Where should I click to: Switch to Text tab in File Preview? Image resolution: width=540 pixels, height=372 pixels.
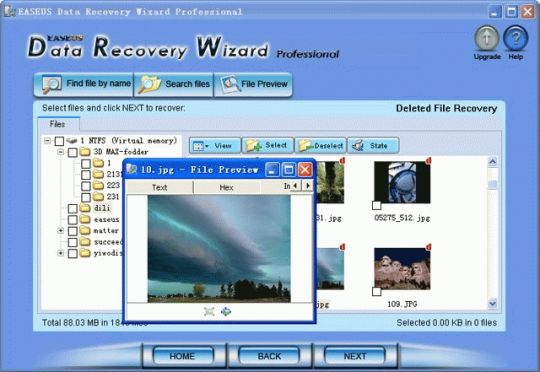click(x=159, y=187)
